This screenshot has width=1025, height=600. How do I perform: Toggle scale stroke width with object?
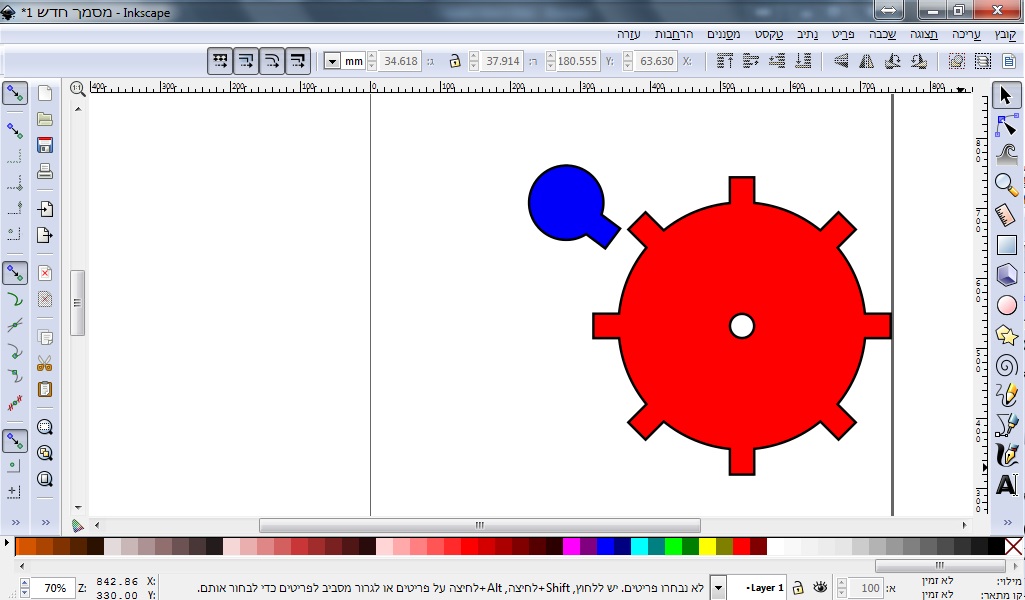tap(298, 61)
